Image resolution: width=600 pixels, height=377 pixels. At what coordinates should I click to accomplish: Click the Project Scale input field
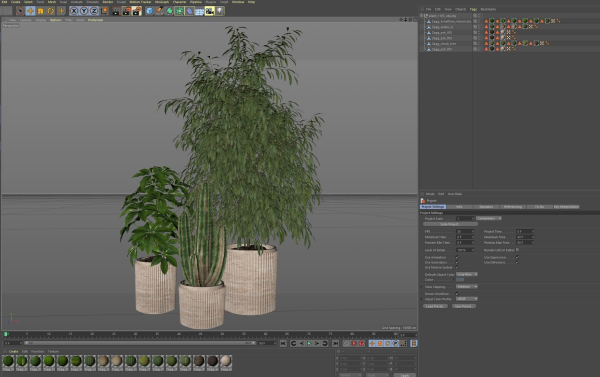coord(465,219)
